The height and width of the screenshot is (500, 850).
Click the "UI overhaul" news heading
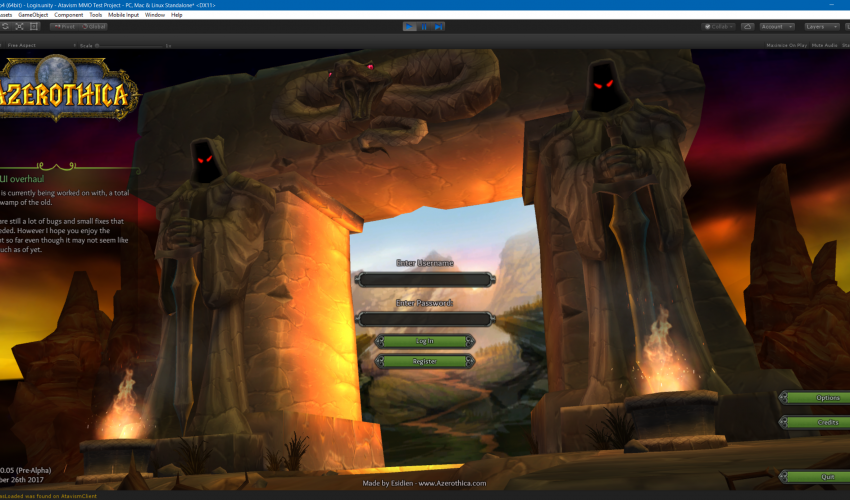click(22, 179)
